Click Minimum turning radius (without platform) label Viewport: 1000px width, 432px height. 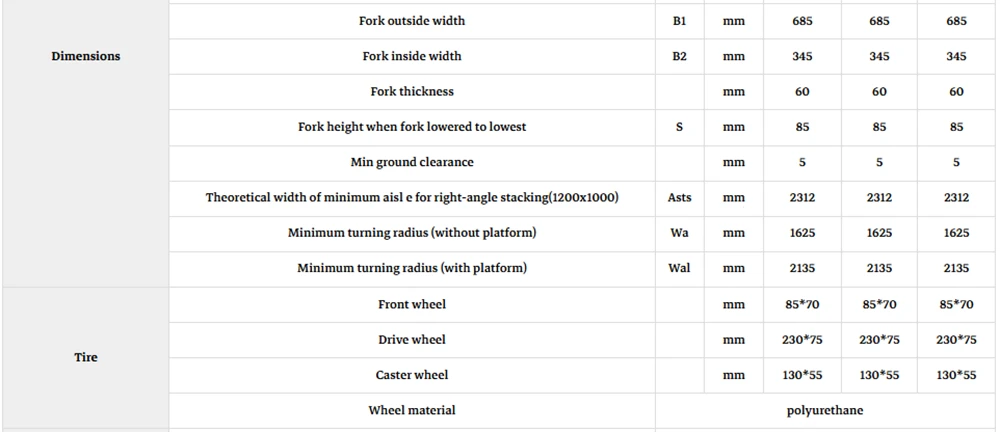412,233
